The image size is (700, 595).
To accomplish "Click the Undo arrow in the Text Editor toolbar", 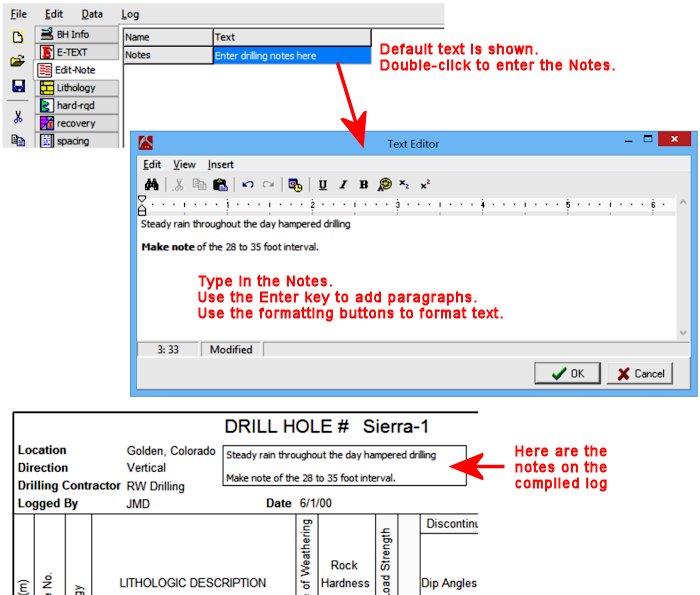I will pyautogui.click(x=247, y=185).
